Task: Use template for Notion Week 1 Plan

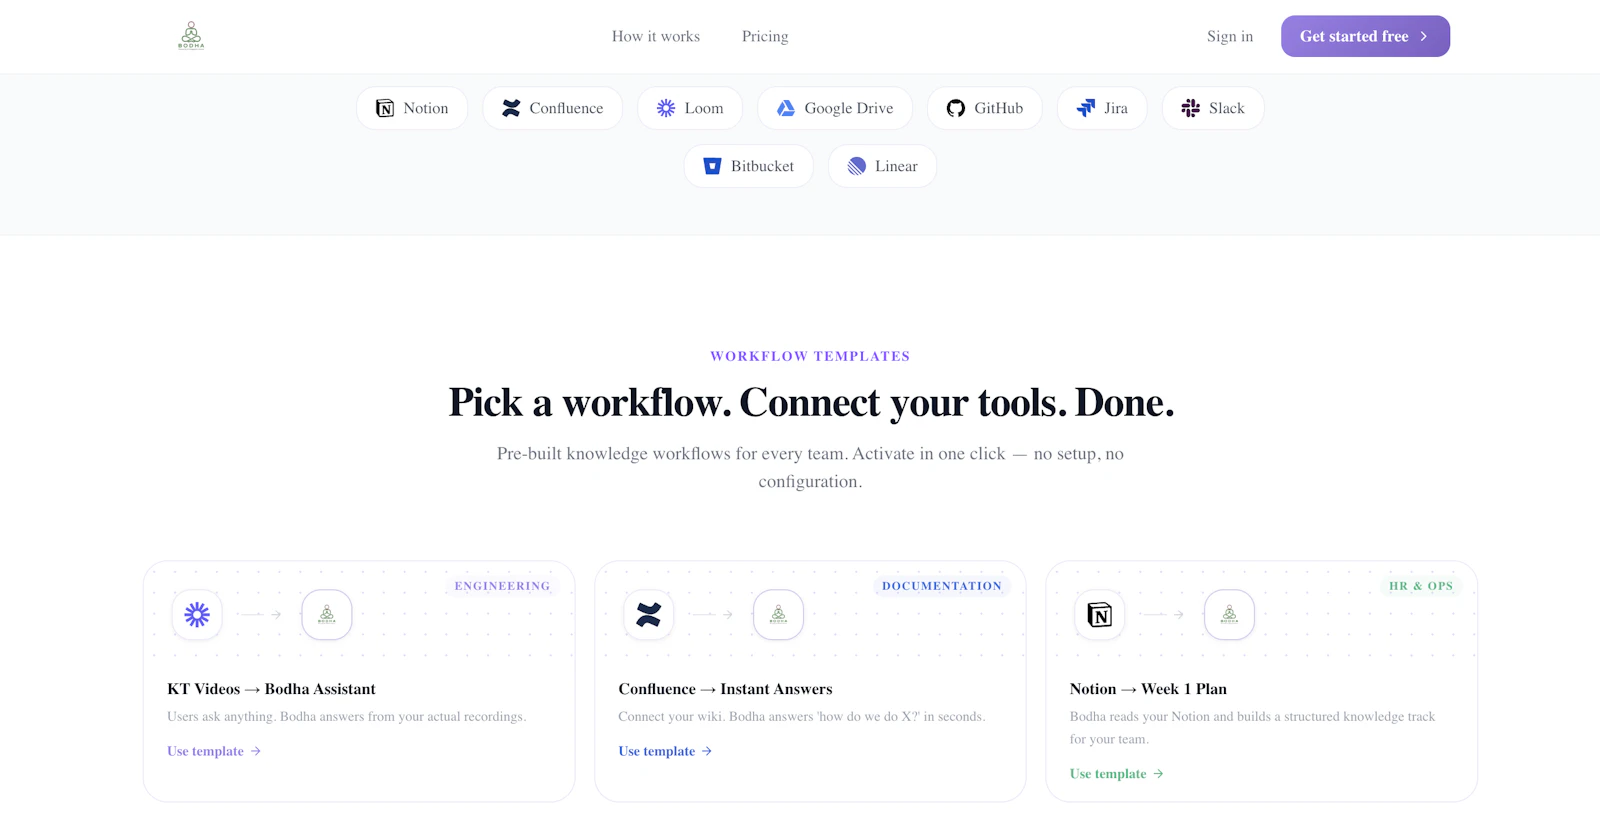Action: [x=1117, y=774]
